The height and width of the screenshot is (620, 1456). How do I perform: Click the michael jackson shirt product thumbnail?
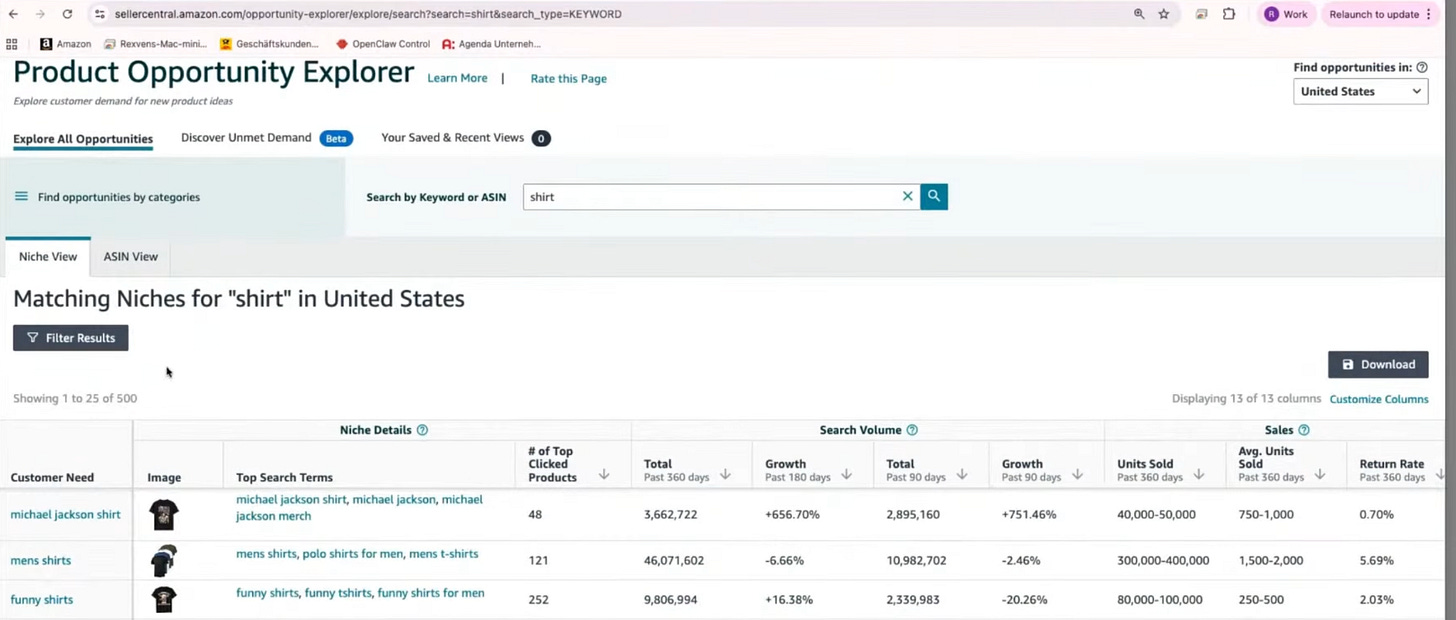(x=164, y=514)
